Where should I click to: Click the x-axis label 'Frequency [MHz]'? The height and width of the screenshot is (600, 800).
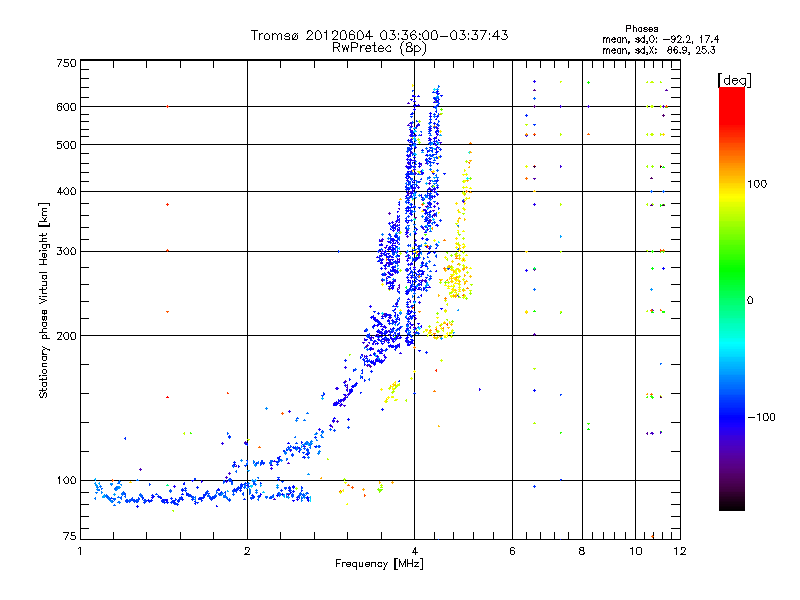379,564
